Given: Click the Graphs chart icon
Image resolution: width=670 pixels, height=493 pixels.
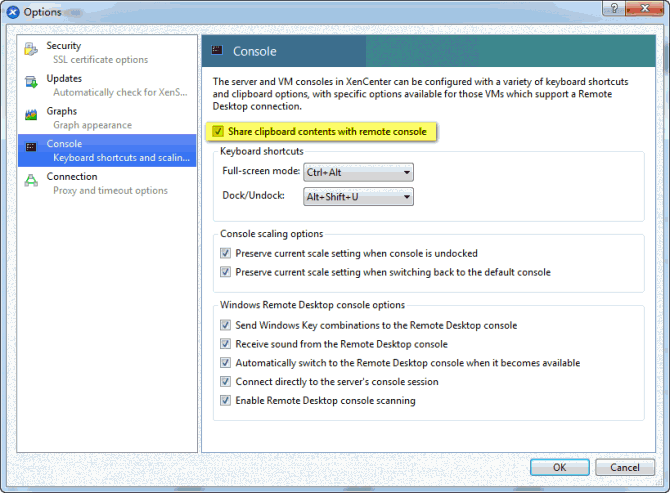Looking at the screenshot, I should (x=31, y=114).
